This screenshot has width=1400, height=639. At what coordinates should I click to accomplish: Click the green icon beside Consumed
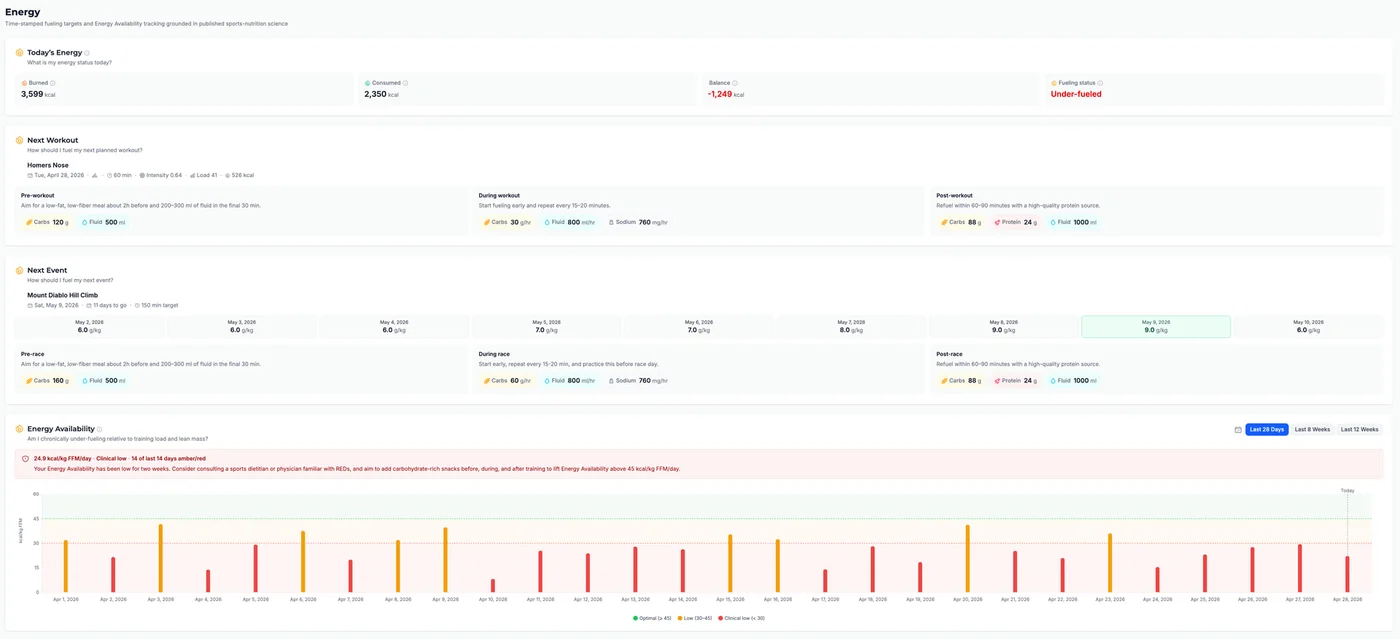(367, 83)
